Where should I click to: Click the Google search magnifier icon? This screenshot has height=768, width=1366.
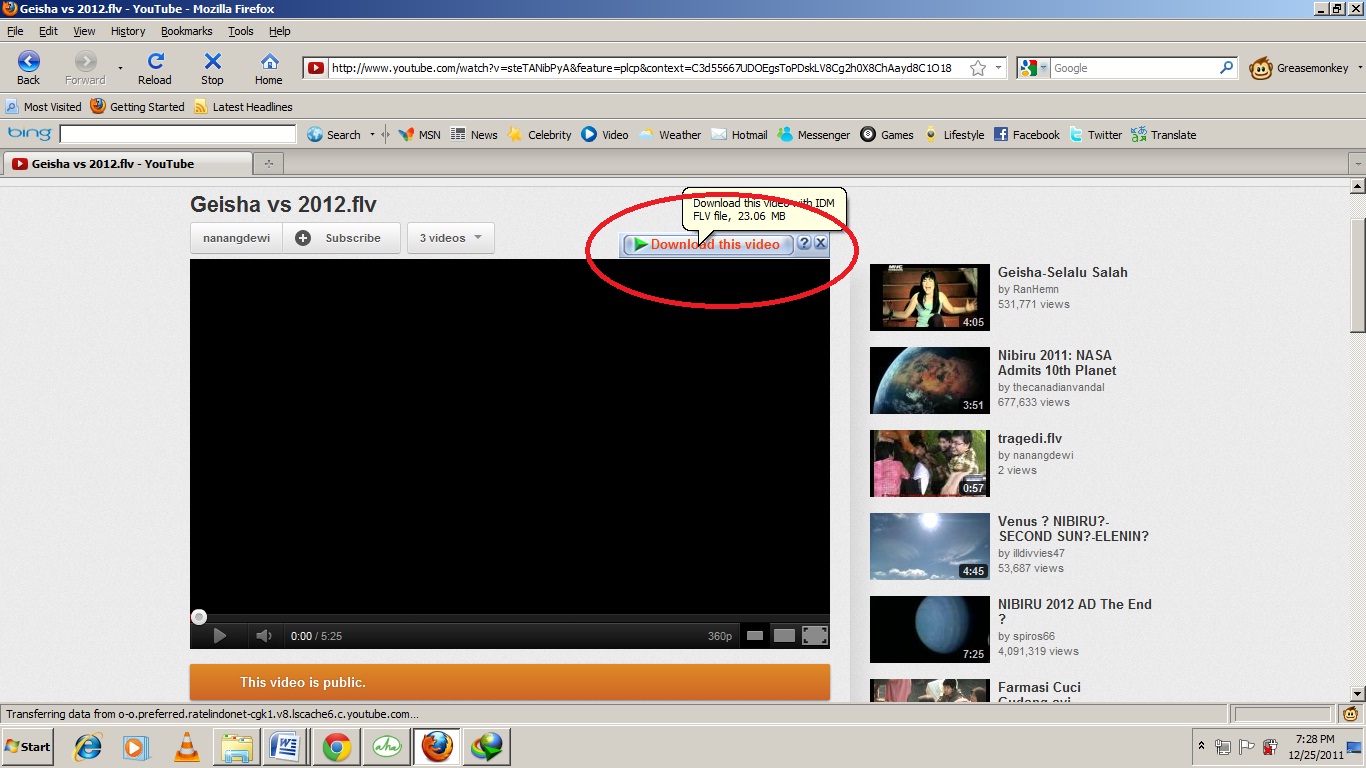[x=1227, y=68]
